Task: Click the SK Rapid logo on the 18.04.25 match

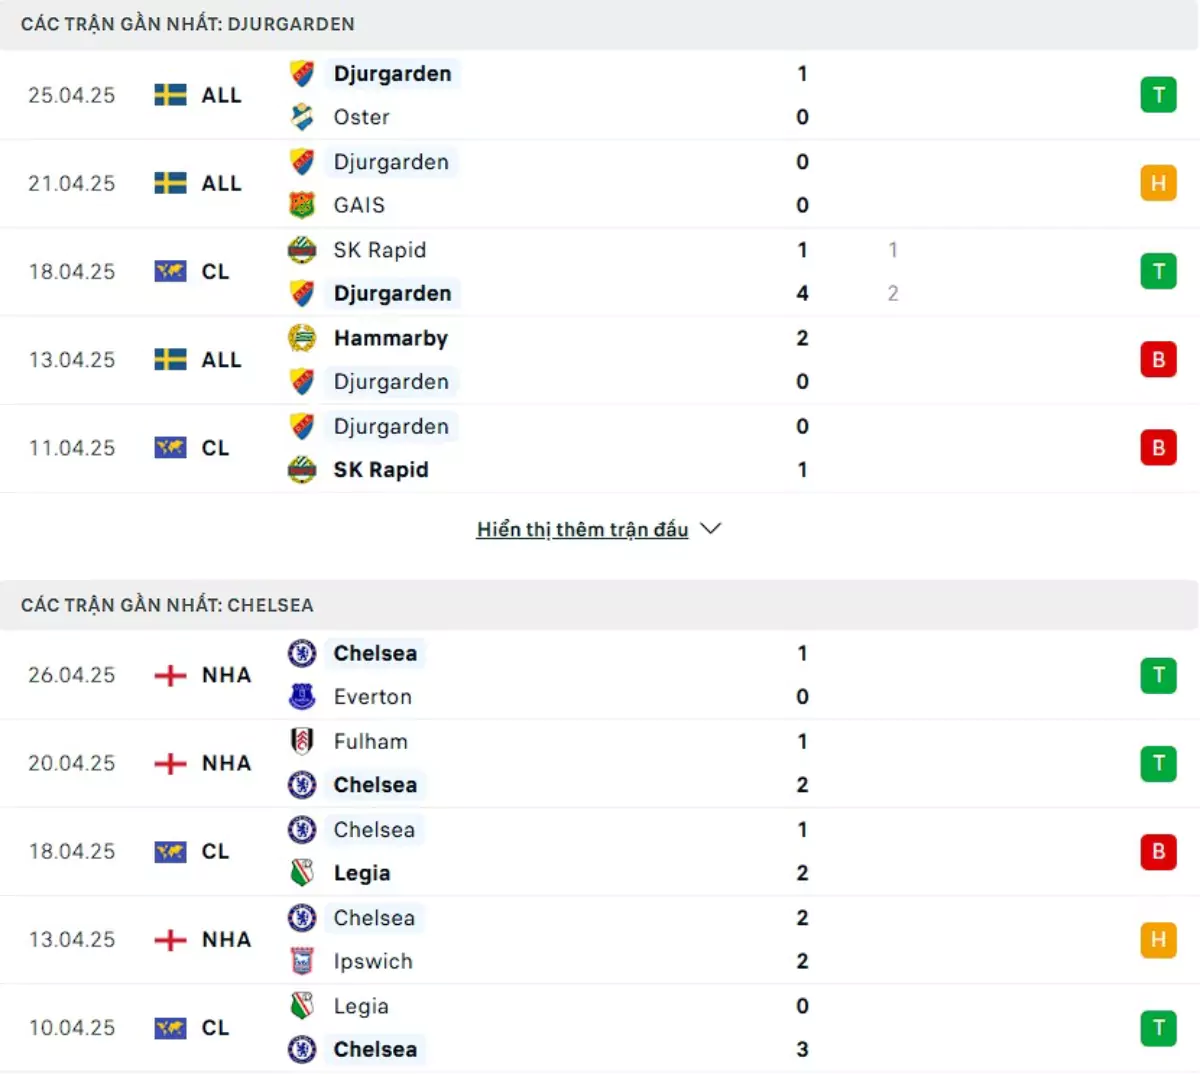Action: (x=302, y=250)
